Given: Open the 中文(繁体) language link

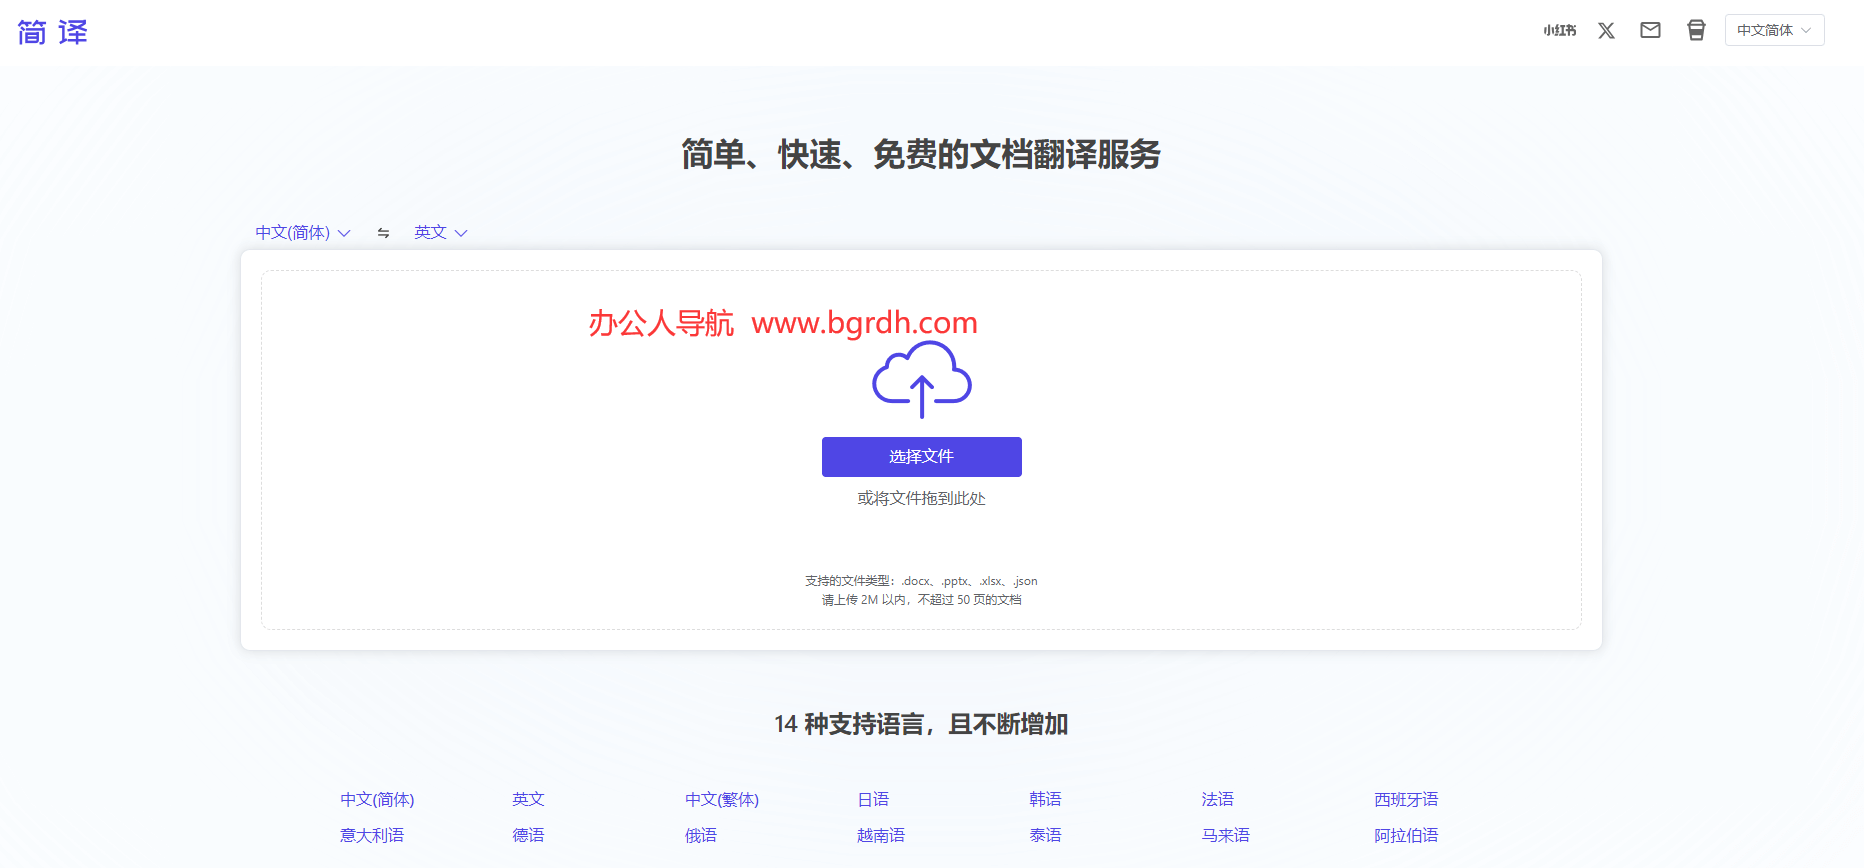Looking at the screenshot, I should 722,799.
